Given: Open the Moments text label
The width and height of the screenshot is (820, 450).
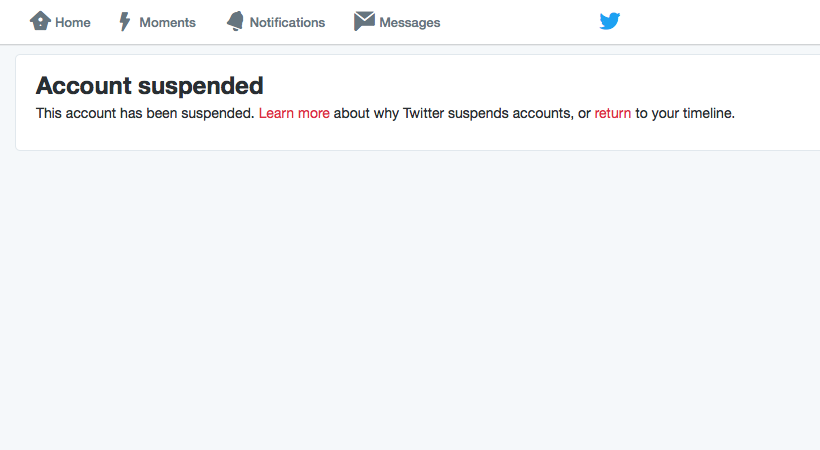Looking at the screenshot, I should (x=167, y=22).
